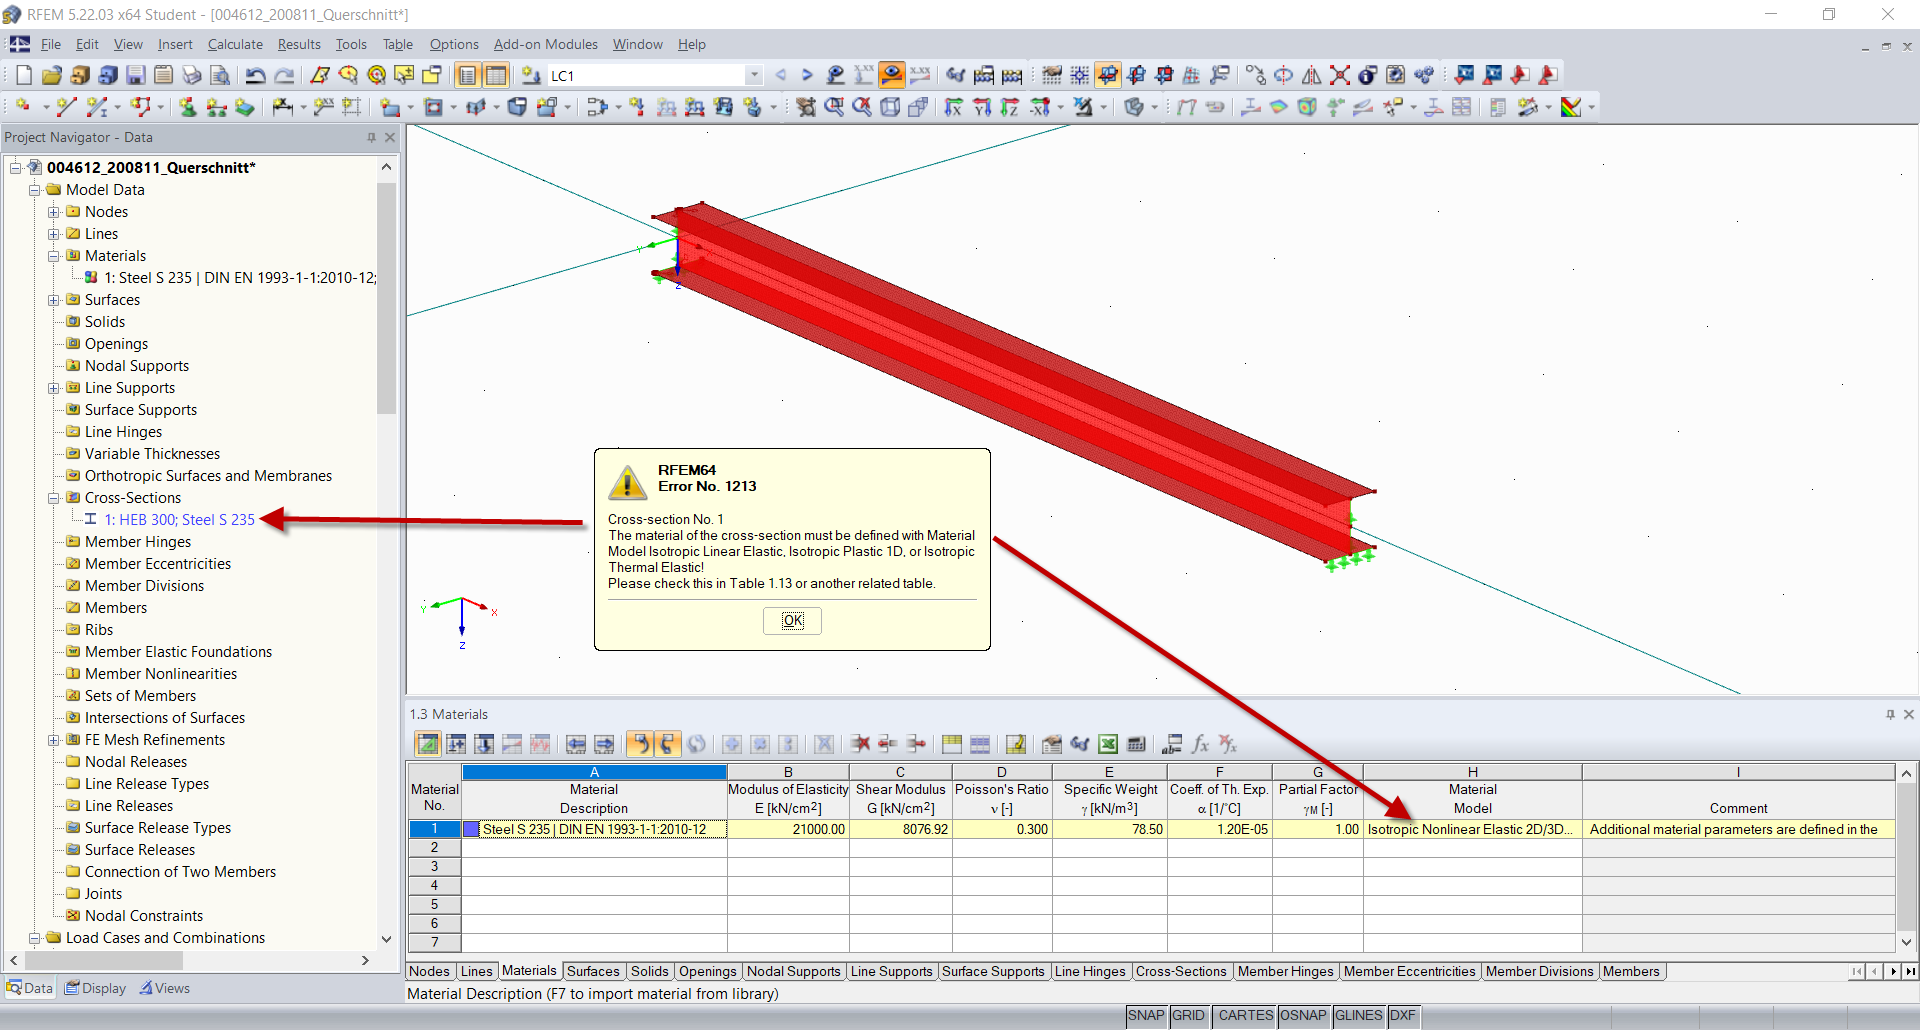Toggle the SNAP status bar button
1920x1030 pixels.
pos(1146,1016)
